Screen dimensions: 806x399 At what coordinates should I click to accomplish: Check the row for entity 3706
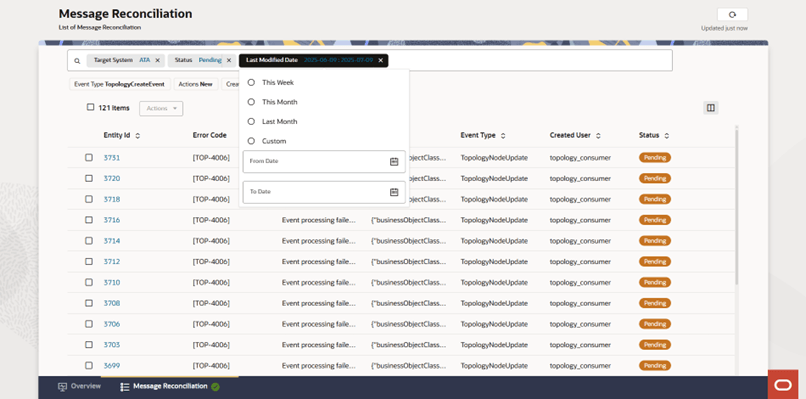point(89,324)
